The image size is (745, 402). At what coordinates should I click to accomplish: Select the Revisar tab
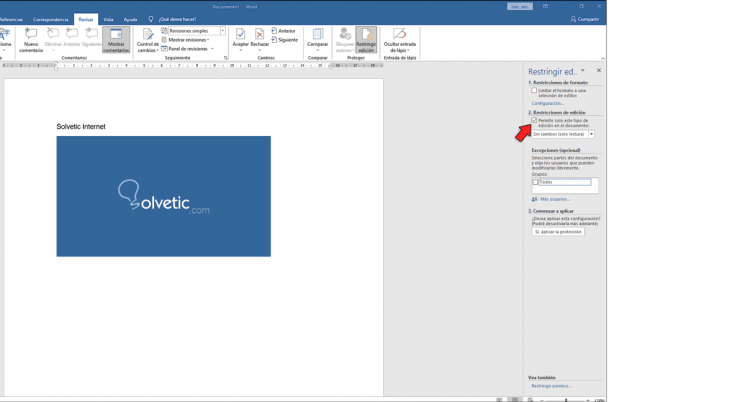tap(86, 19)
